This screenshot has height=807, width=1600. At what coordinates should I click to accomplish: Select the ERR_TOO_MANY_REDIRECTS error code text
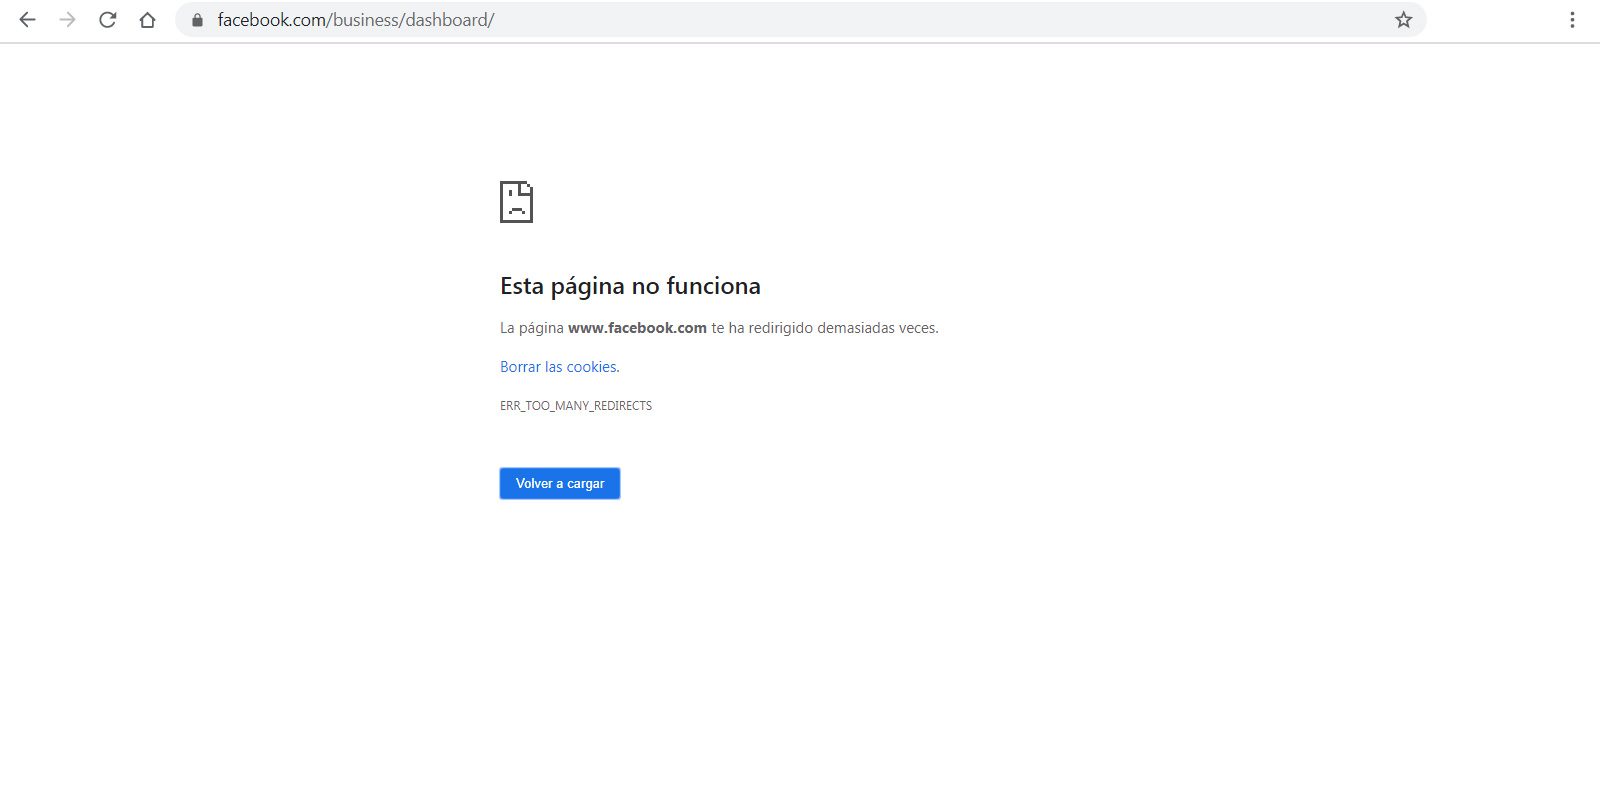[576, 406]
